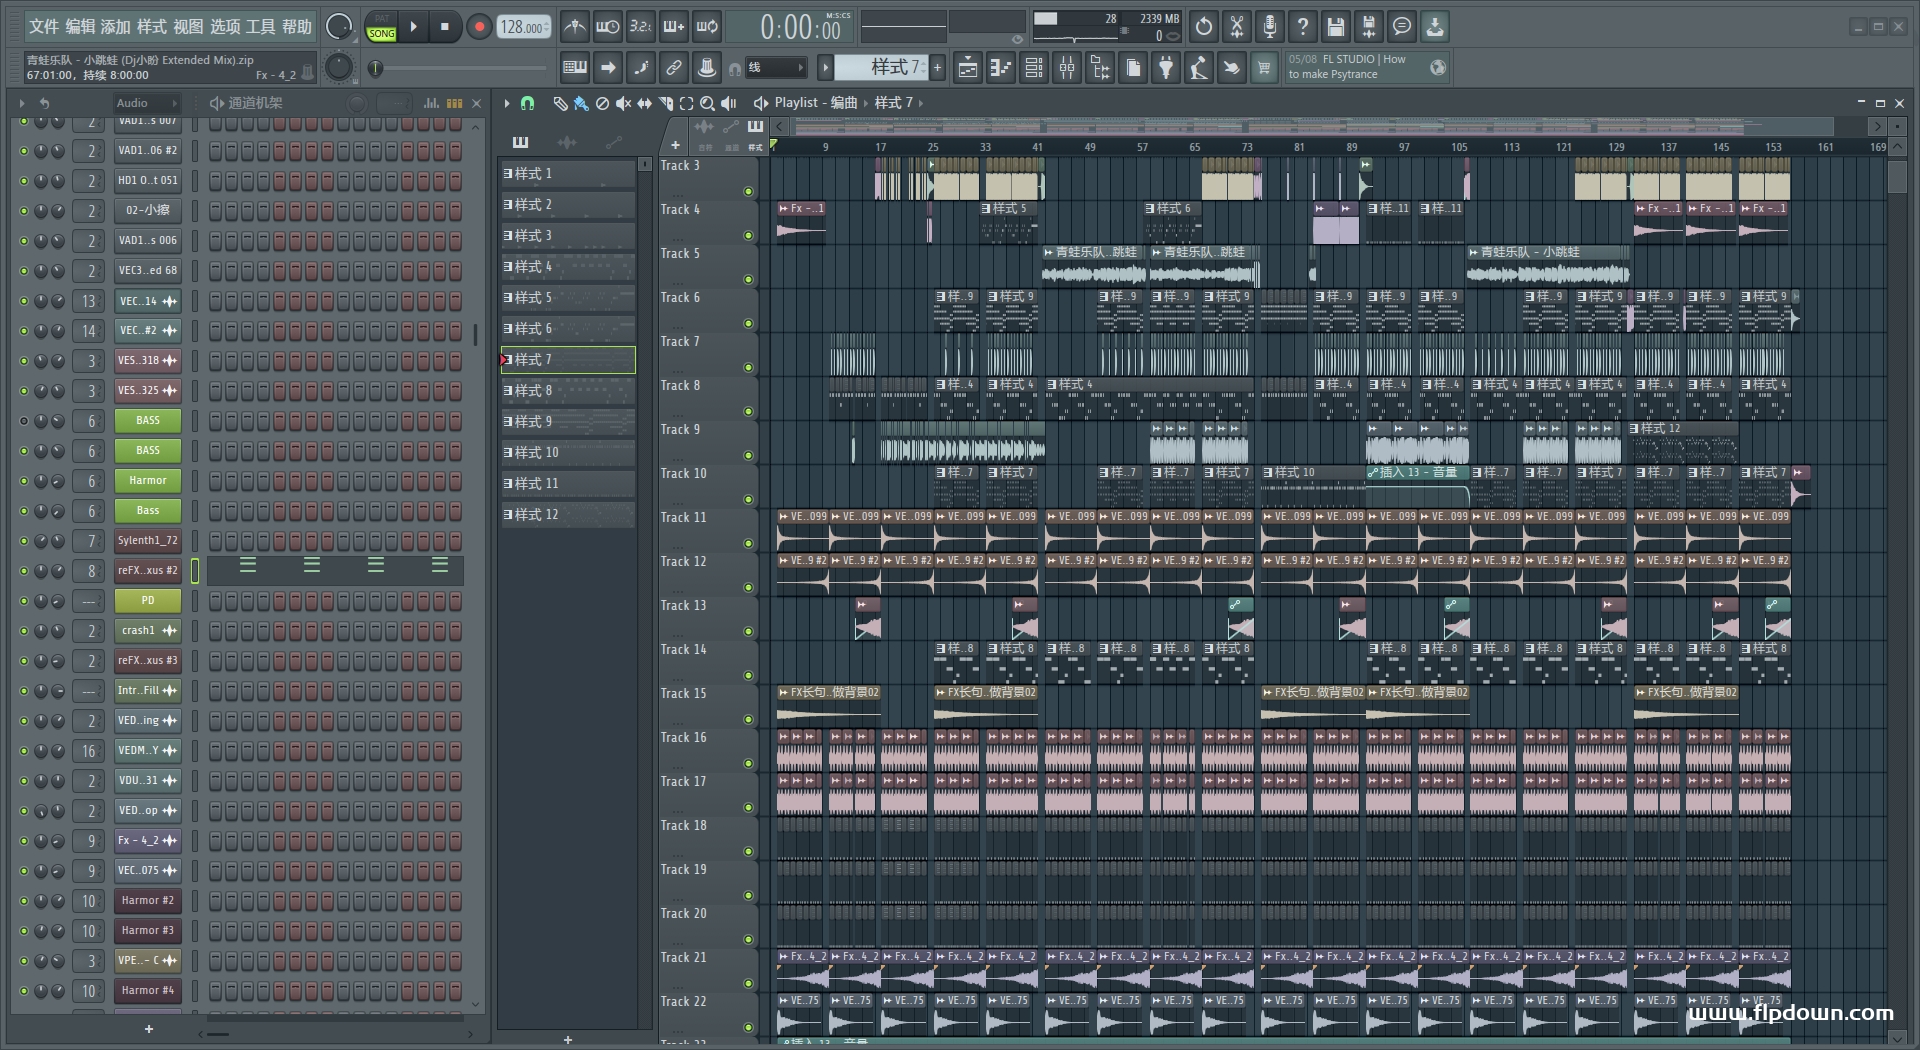Image resolution: width=1920 pixels, height=1050 pixels.
Task: Render audio with the export wave icon
Action: point(1369,27)
